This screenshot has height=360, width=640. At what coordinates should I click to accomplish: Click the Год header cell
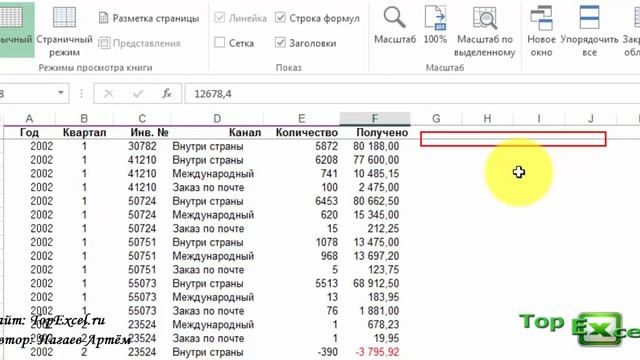29,133
